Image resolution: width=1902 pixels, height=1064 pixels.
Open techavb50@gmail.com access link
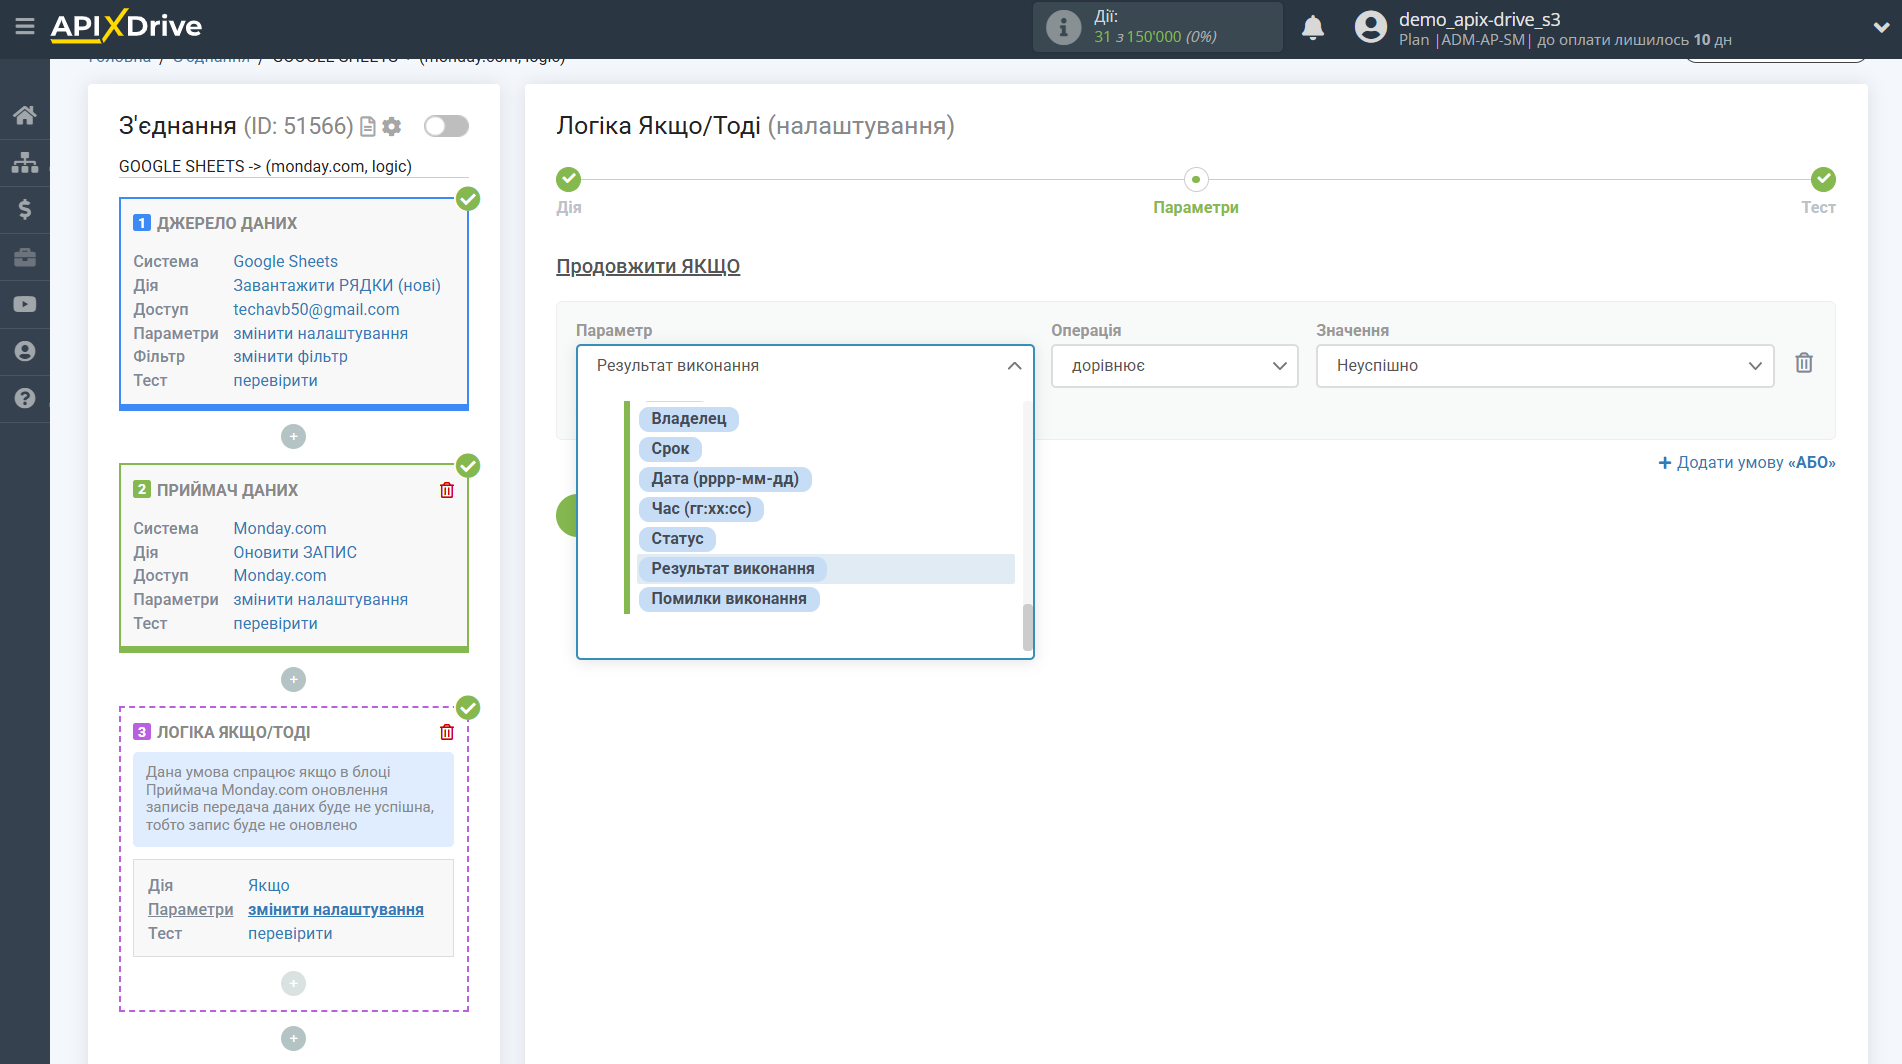(316, 309)
